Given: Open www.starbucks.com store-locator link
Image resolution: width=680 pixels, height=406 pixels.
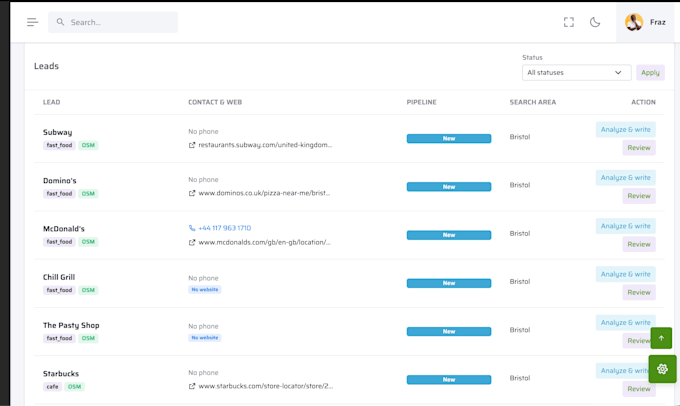Looking at the screenshot, I should click(265, 386).
